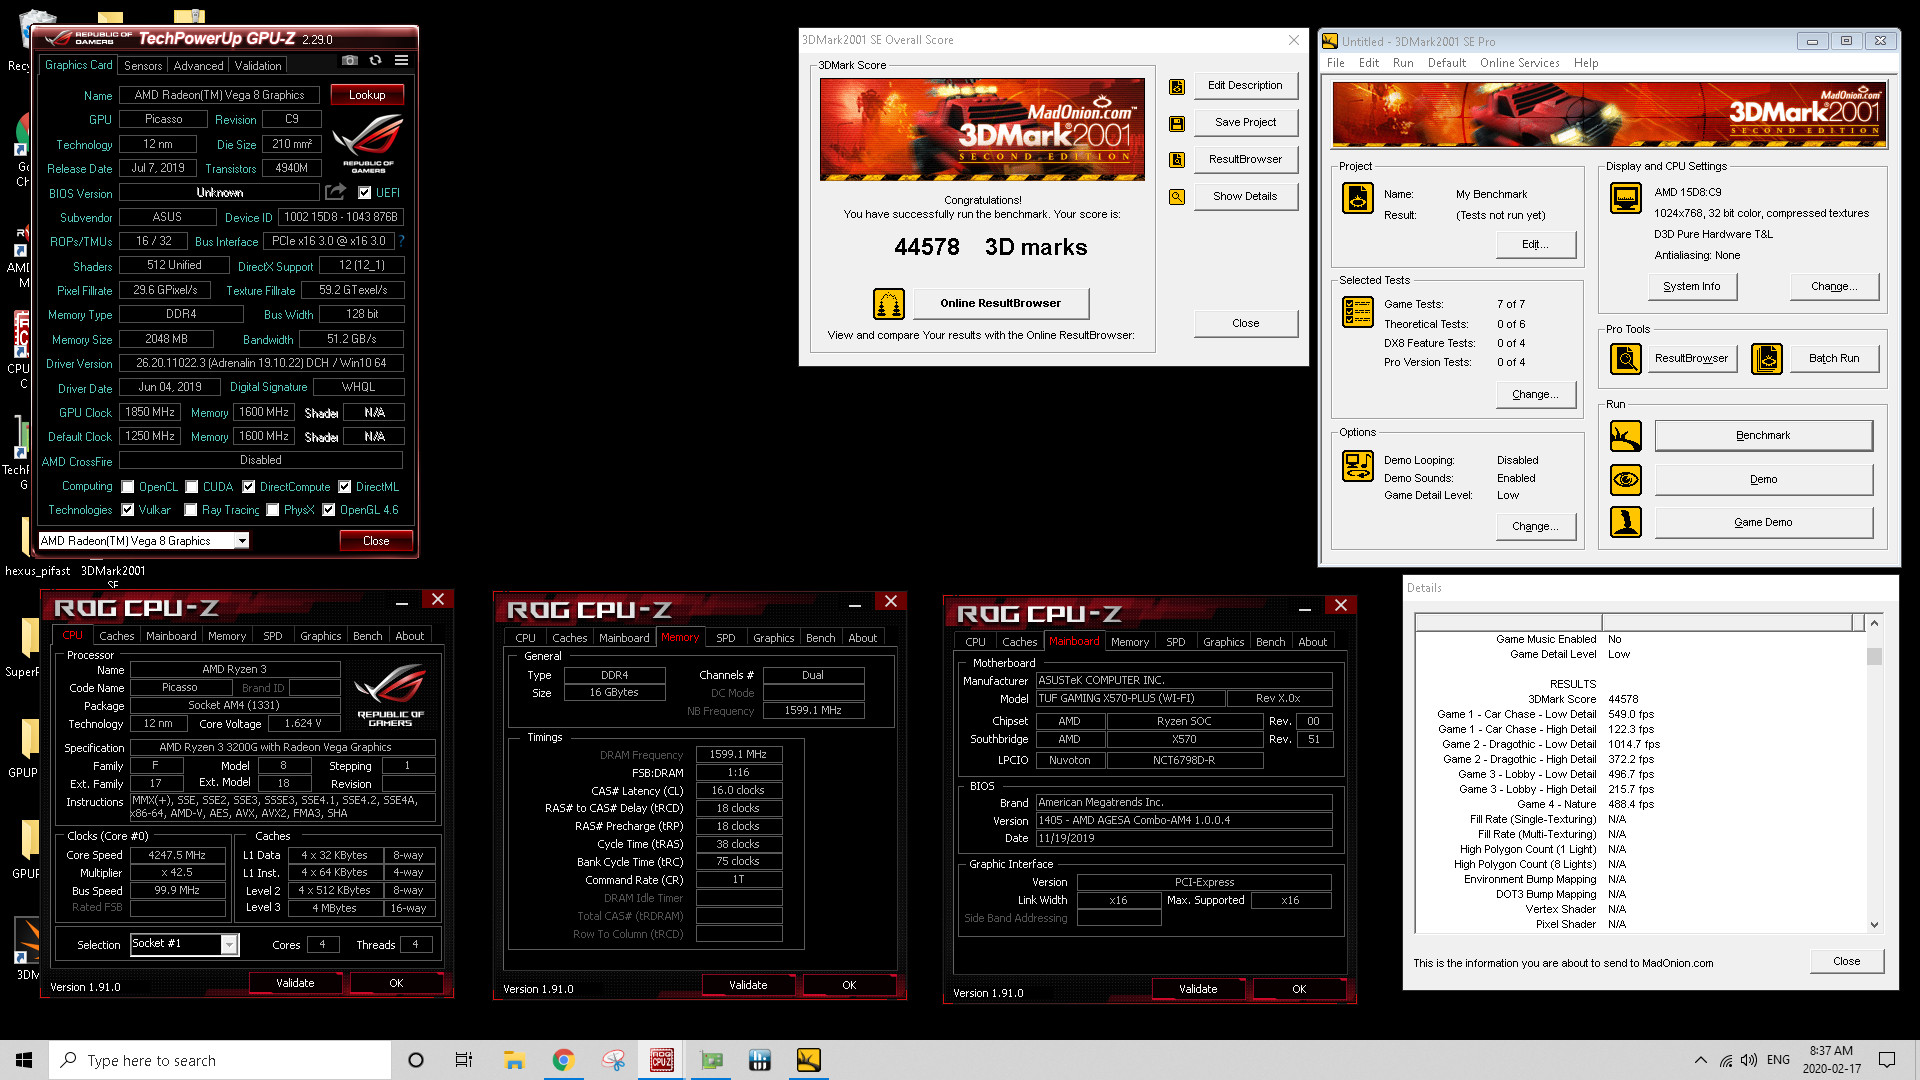Click the Windows search box
The width and height of the screenshot is (1920, 1080).
pyautogui.click(x=220, y=1060)
